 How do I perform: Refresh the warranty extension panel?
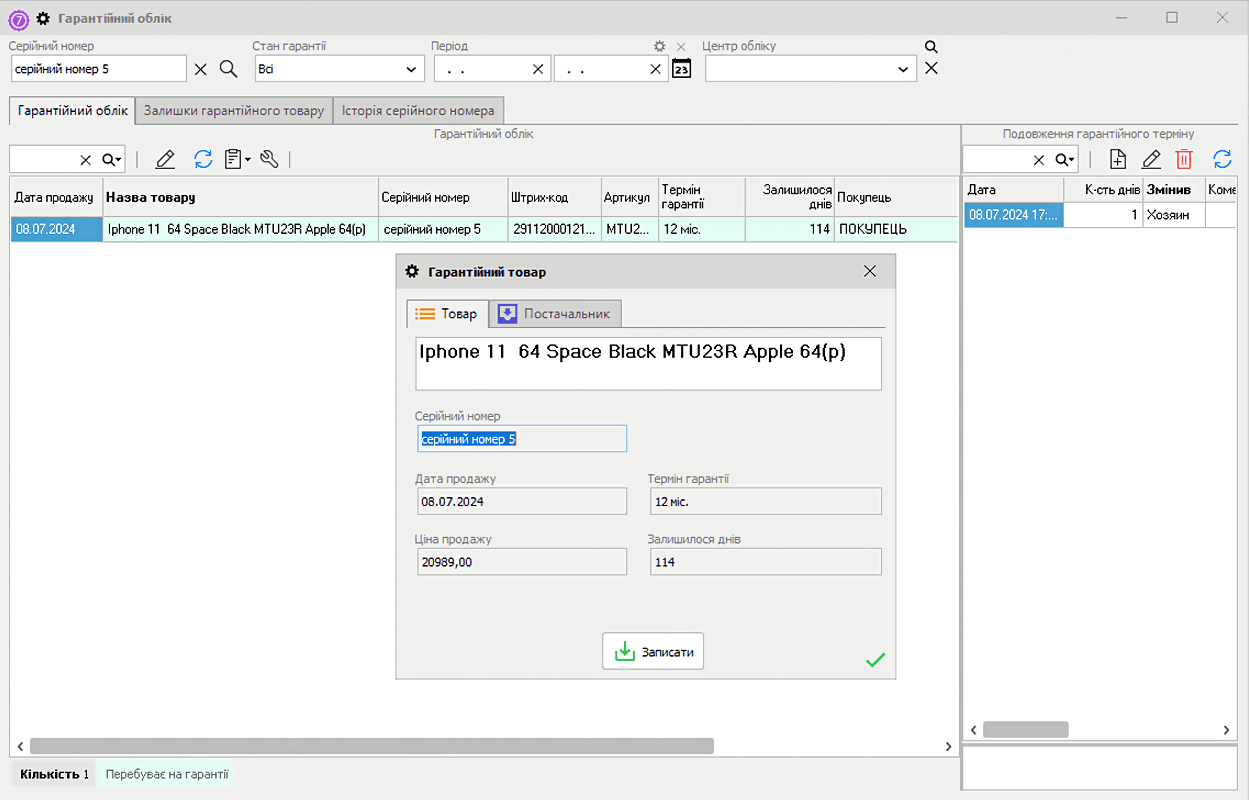[1222, 159]
